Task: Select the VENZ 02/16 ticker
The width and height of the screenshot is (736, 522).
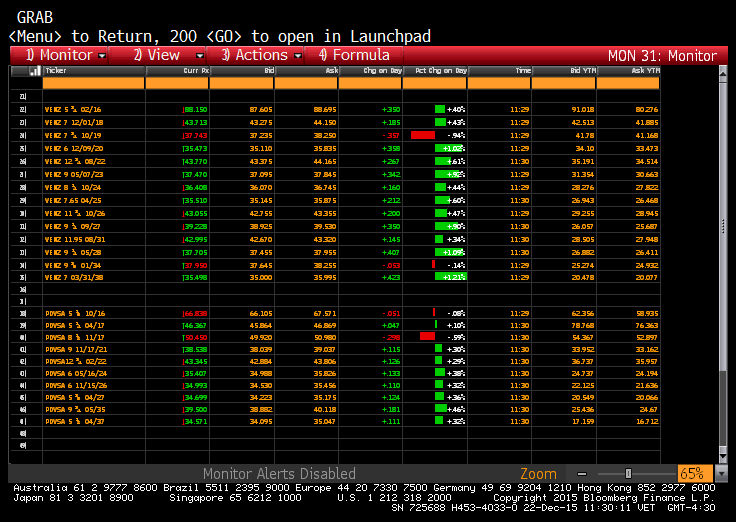Action: [x=73, y=109]
